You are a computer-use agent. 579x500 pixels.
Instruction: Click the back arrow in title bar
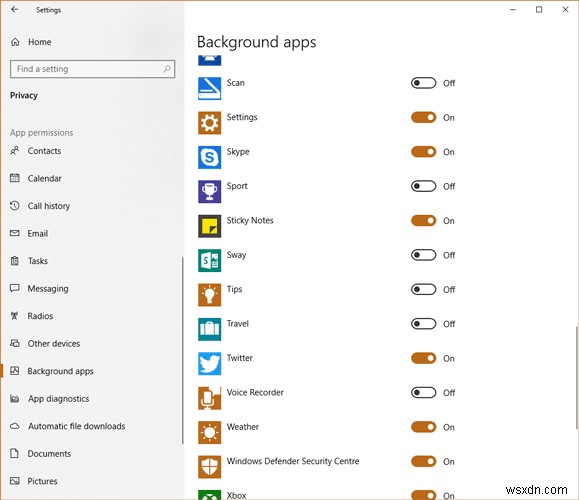click(x=14, y=10)
